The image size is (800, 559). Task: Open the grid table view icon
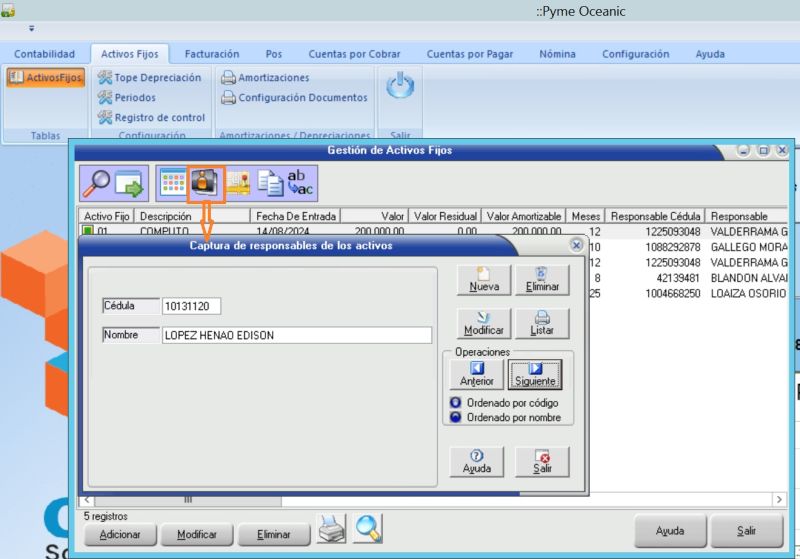point(173,183)
